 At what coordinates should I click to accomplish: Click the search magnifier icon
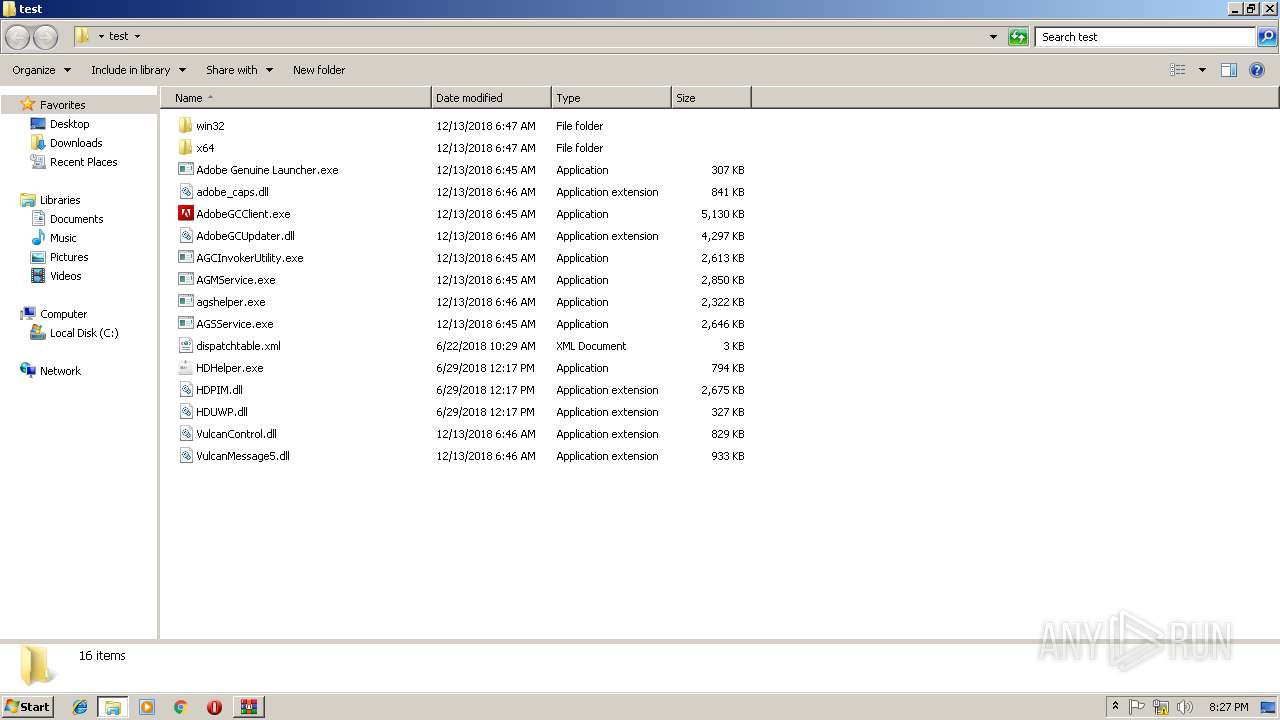(x=1267, y=37)
